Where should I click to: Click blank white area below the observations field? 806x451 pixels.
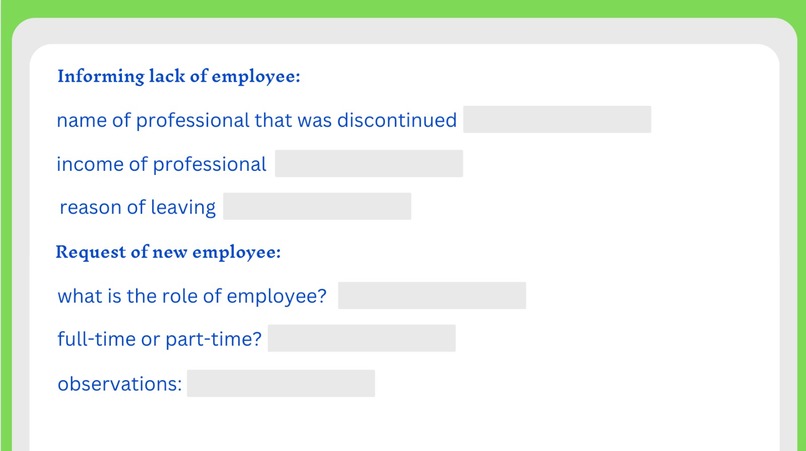point(401,424)
